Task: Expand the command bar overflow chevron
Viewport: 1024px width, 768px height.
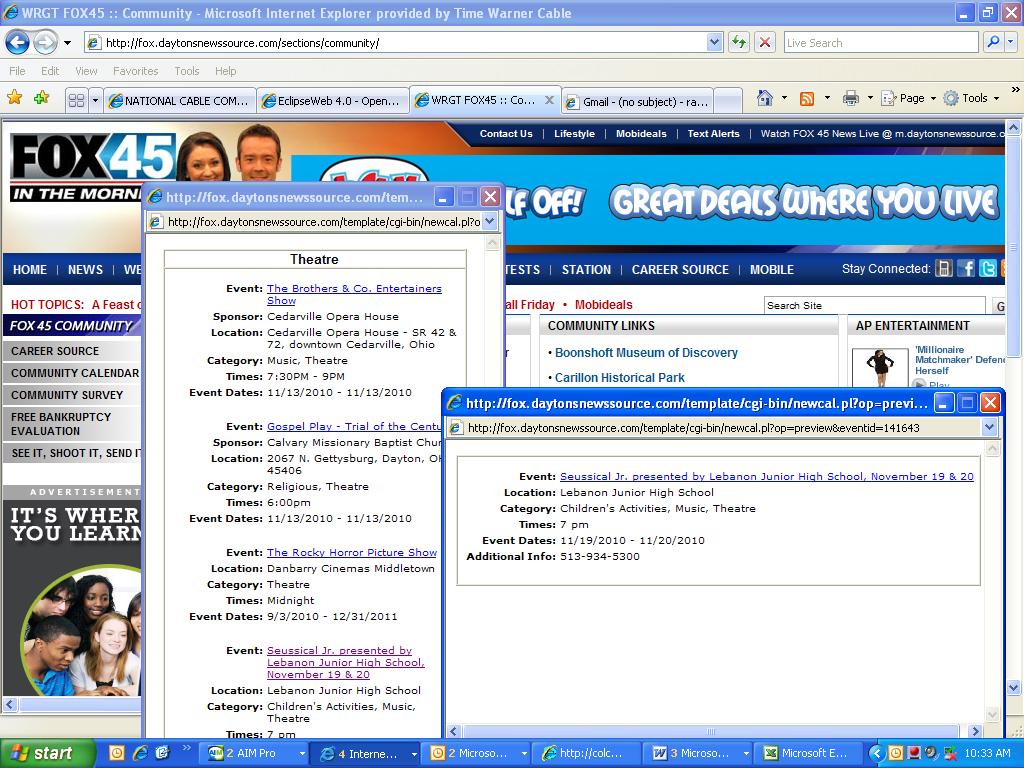Action: point(1015,90)
